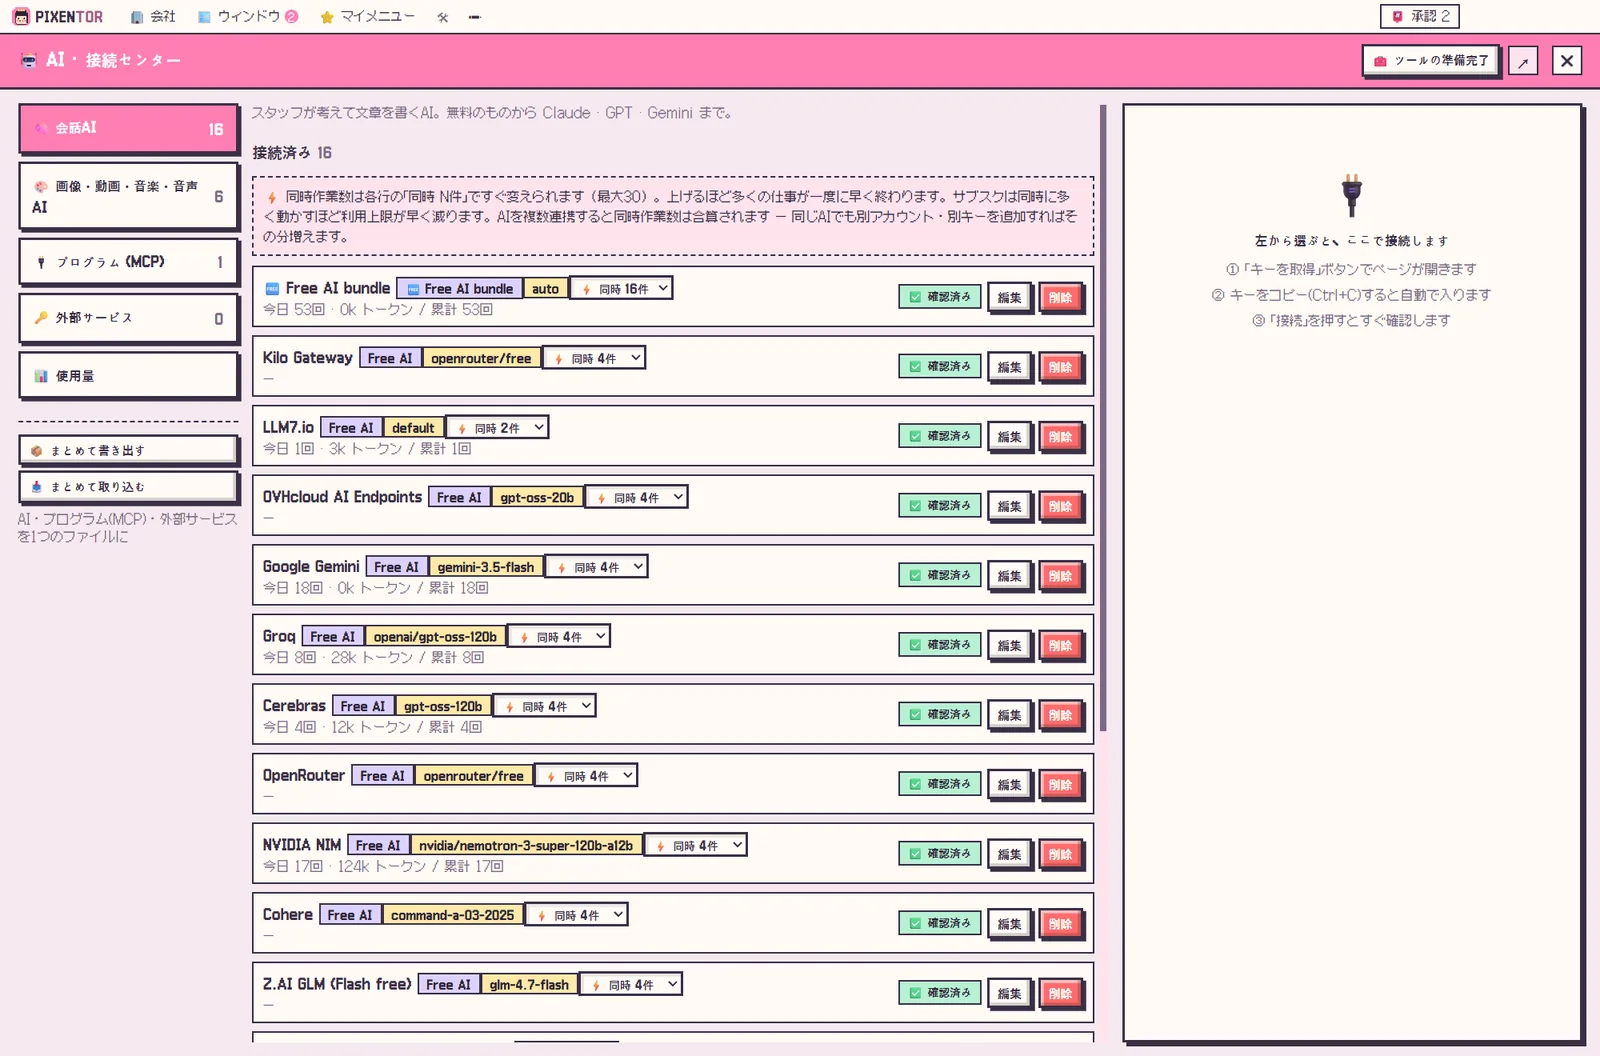Click 編集 for the Groq connection
1600x1056 pixels.
(1009, 645)
